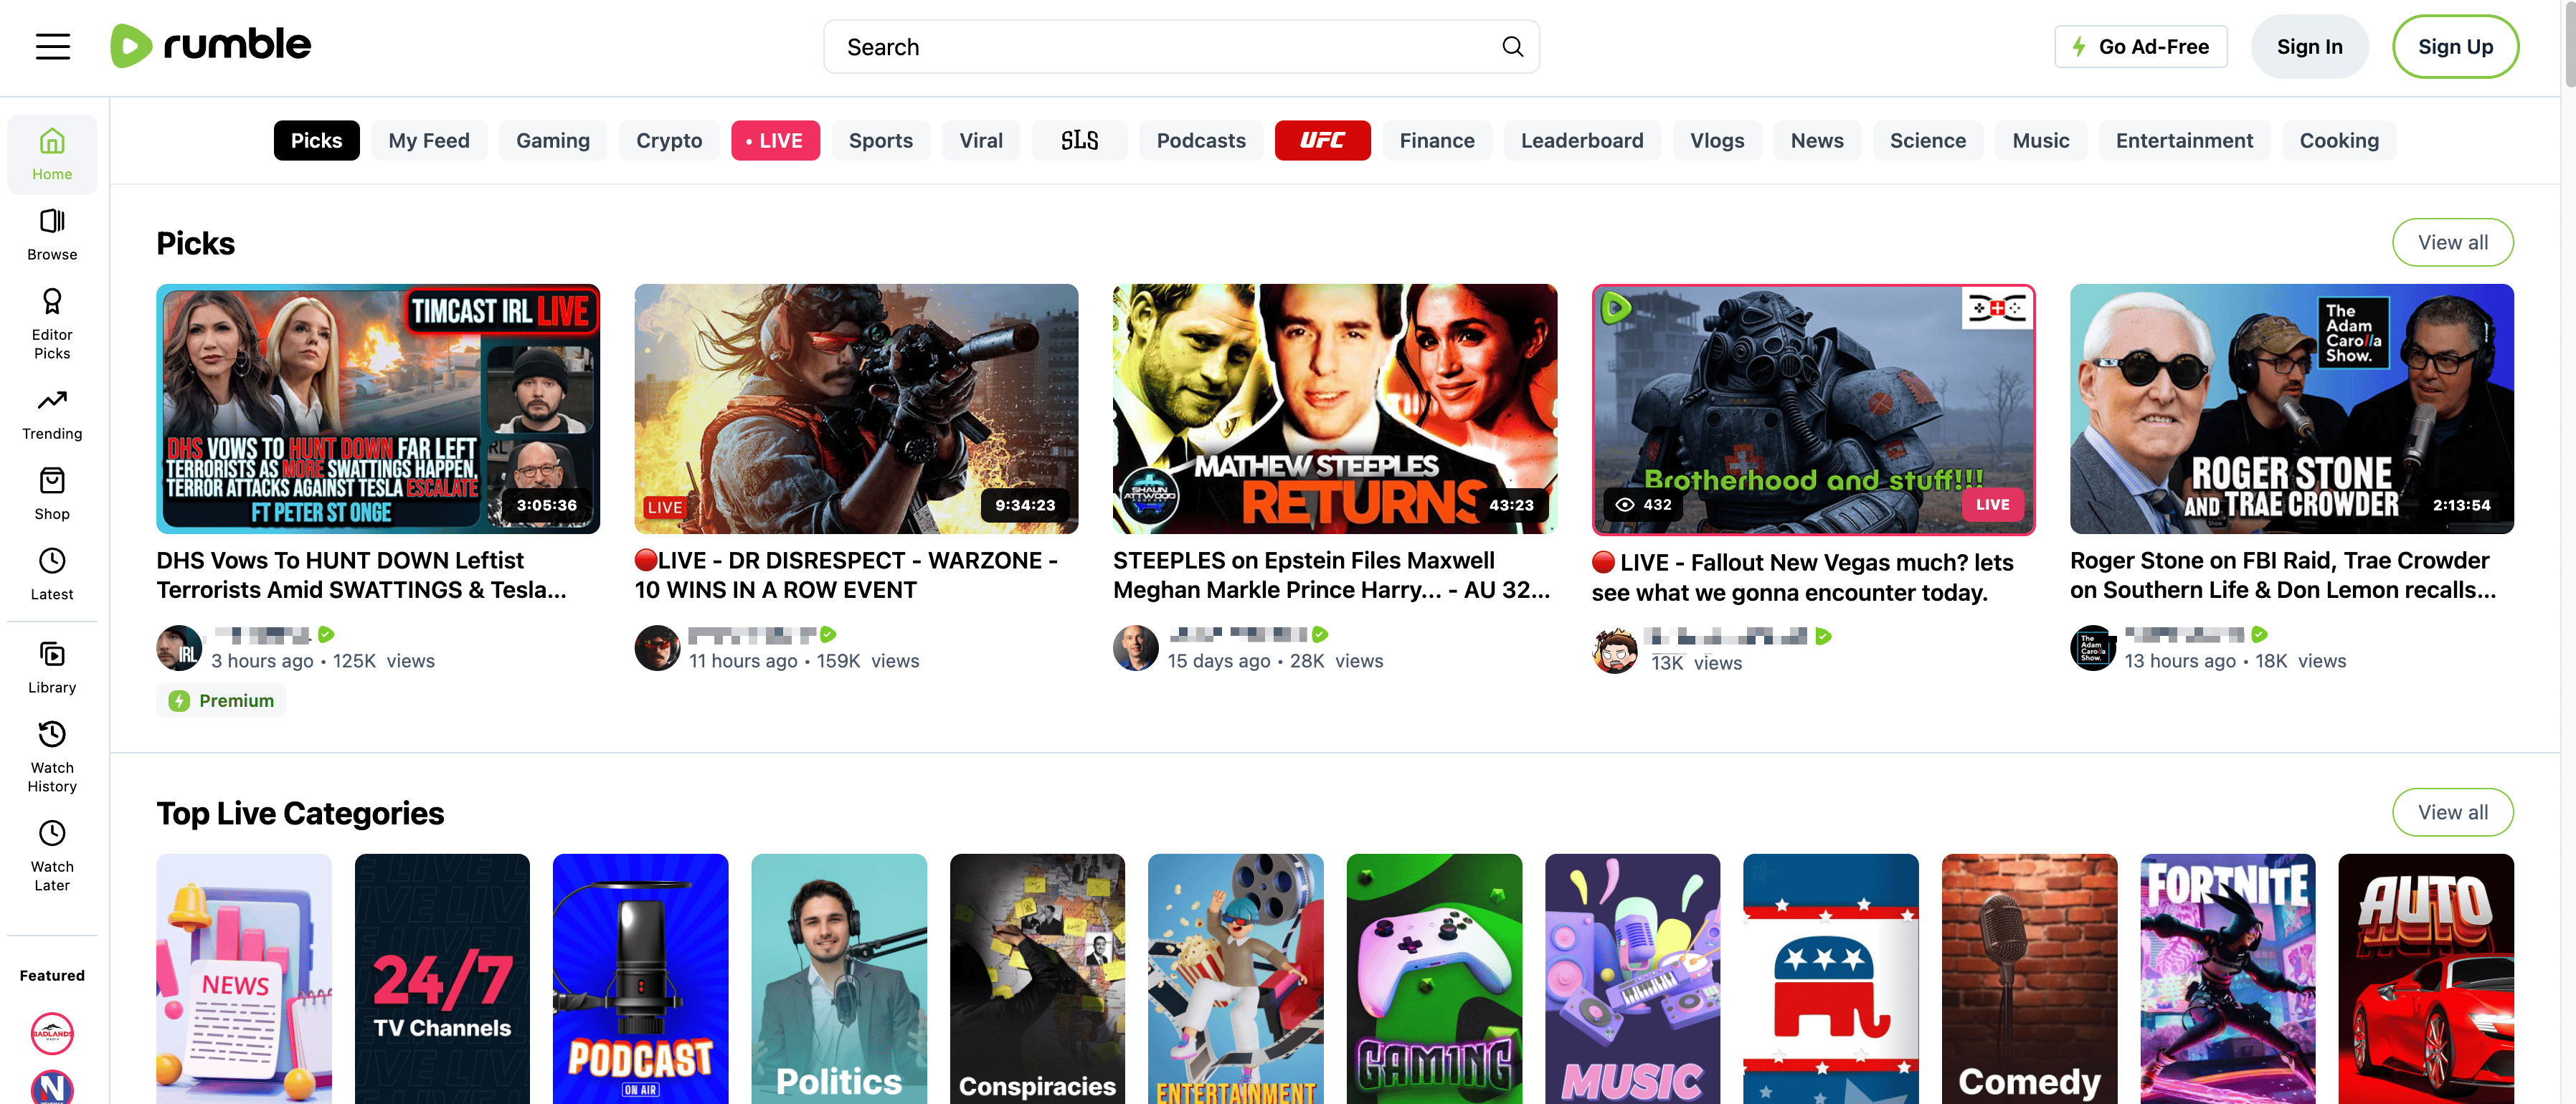
Task: Open Library in the sidebar
Action: tap(52, 667)
